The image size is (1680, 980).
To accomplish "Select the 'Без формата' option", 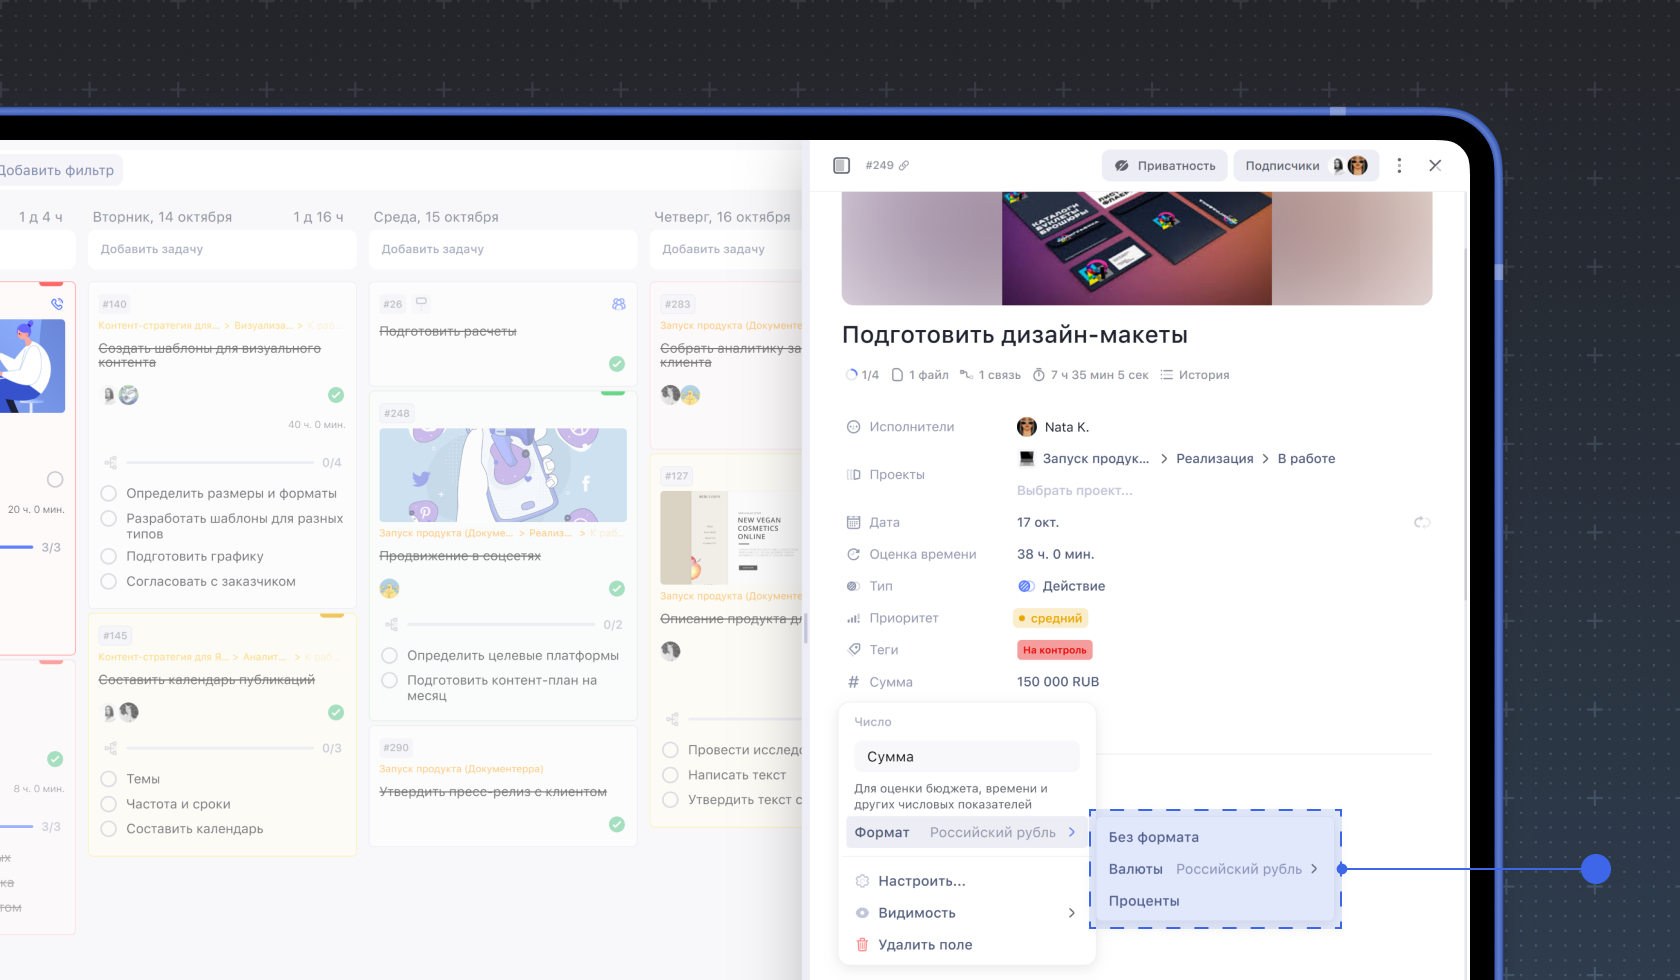I will tap(1153, 837).
